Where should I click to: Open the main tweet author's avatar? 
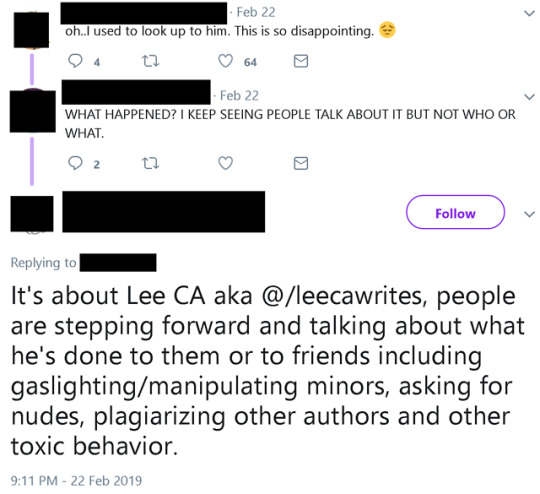click(x=32, y=214)
